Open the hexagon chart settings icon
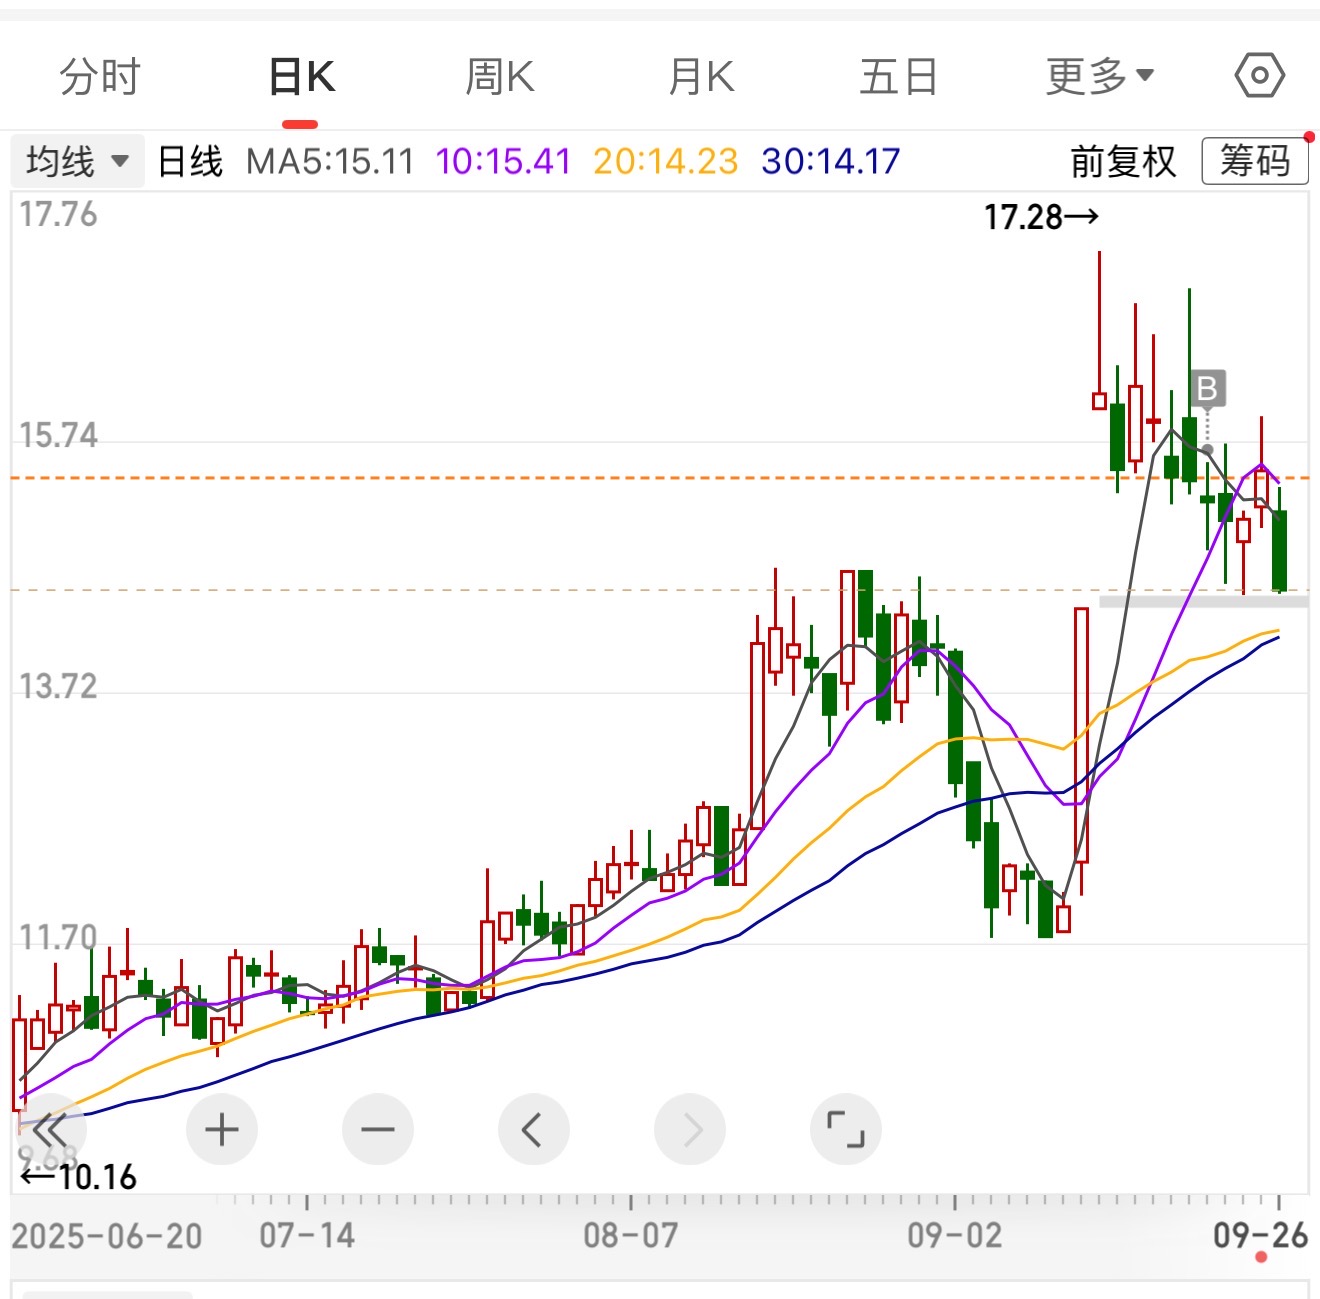Image resolution: width=1320 pixels, height=1299 pixels. pyautogui.click(x=1259, y=75)
